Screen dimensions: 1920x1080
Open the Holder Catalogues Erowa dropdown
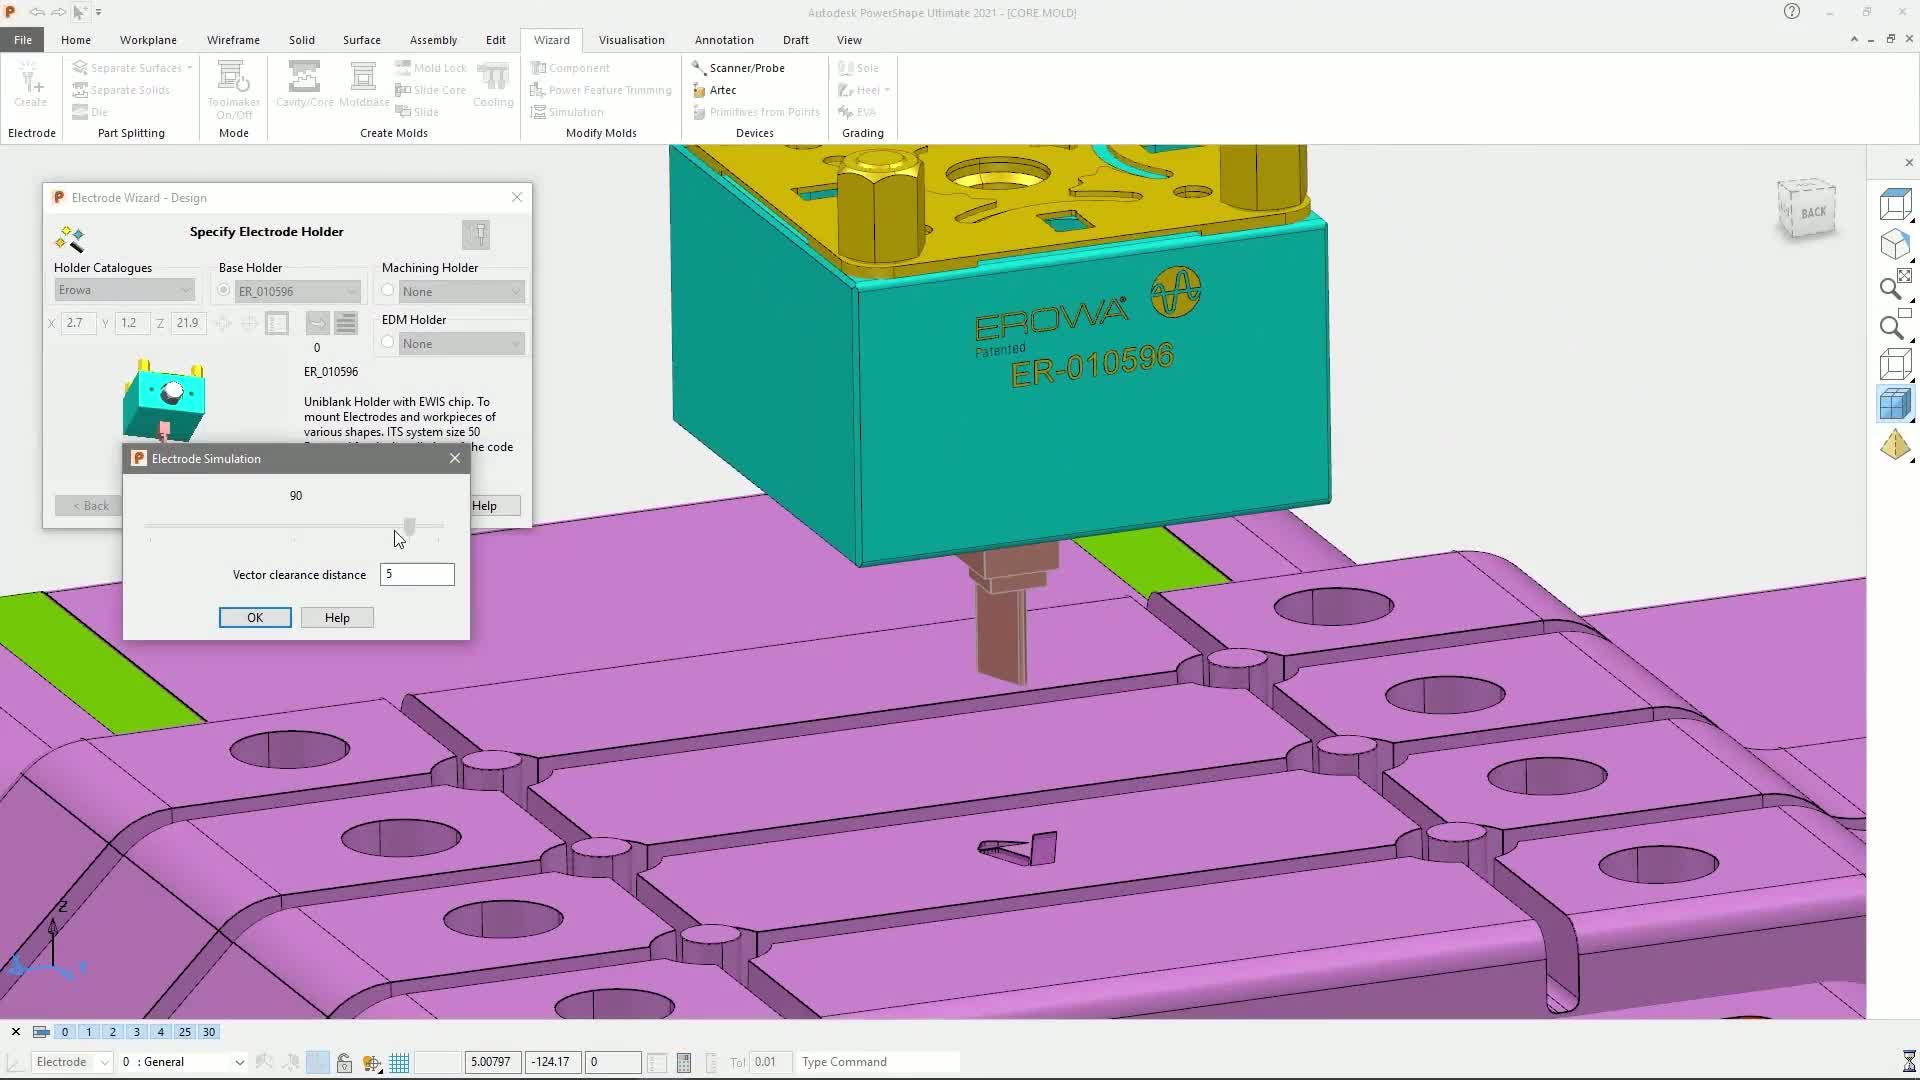(x=124, y=290)
